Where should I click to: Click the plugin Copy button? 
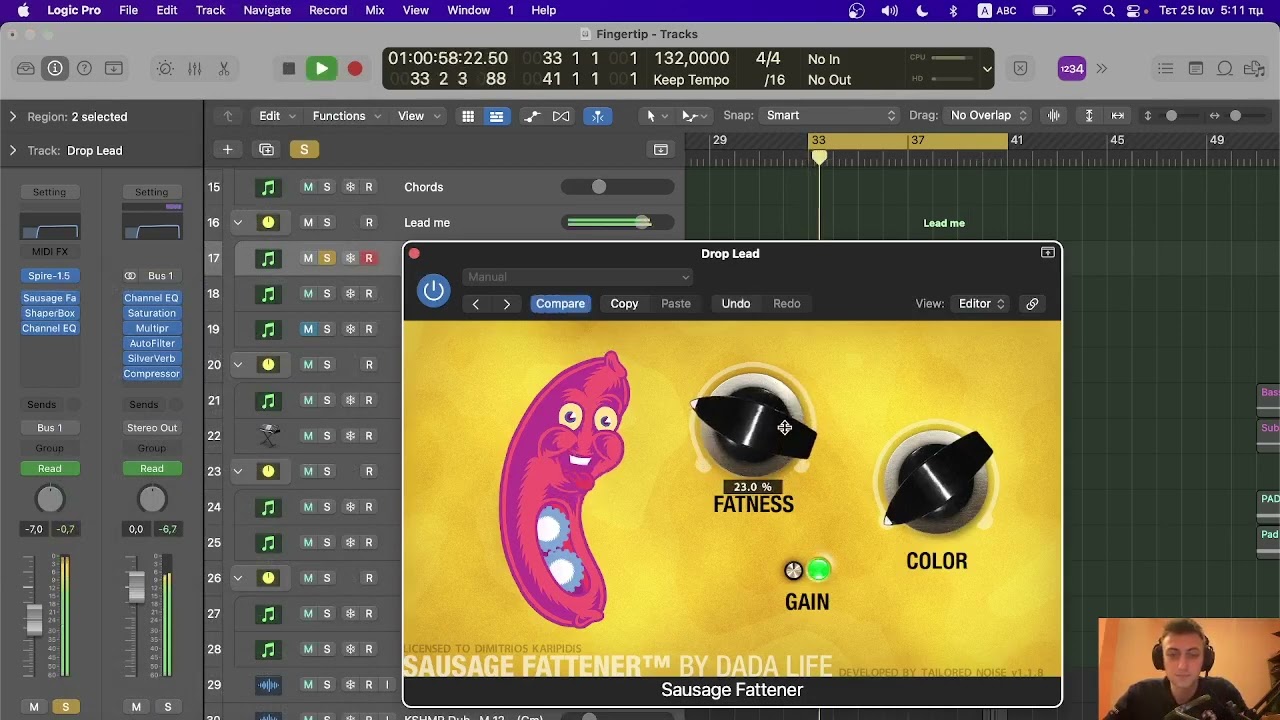tap(624, 304)
